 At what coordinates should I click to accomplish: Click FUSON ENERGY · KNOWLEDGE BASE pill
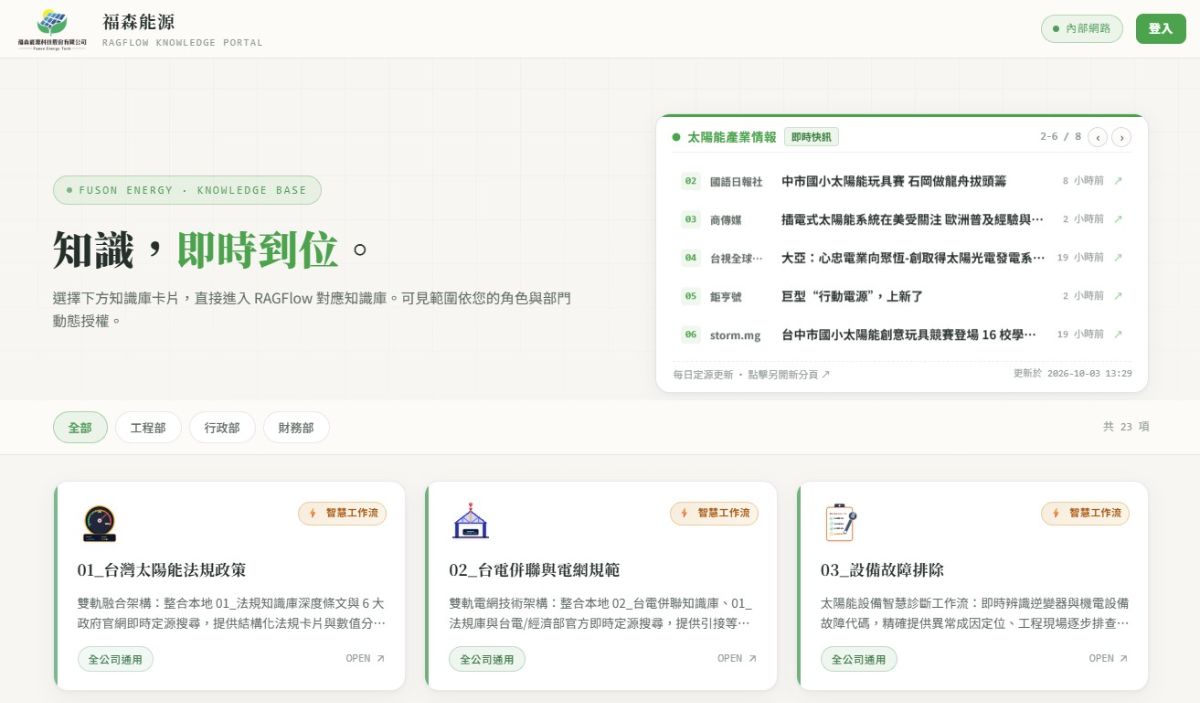point(187,190)
